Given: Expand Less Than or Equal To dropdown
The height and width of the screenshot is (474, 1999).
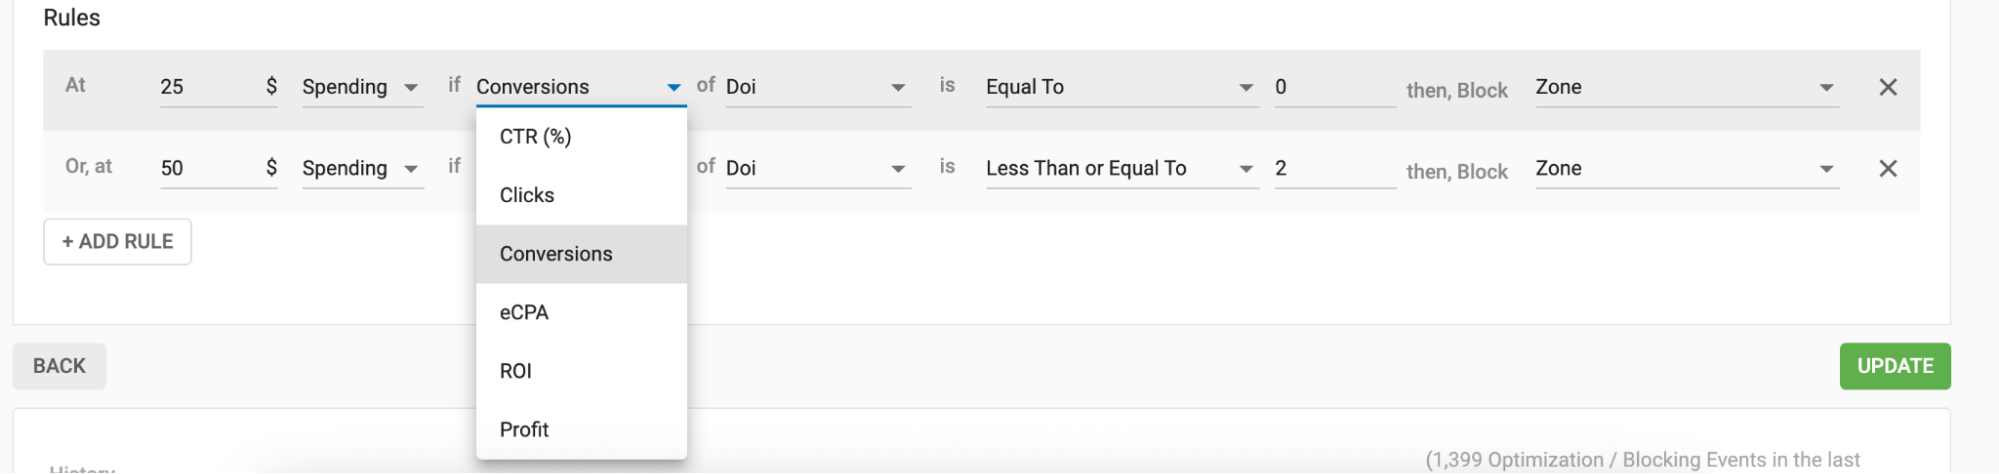Looking at the screenshot, I should coord(1119,168).
